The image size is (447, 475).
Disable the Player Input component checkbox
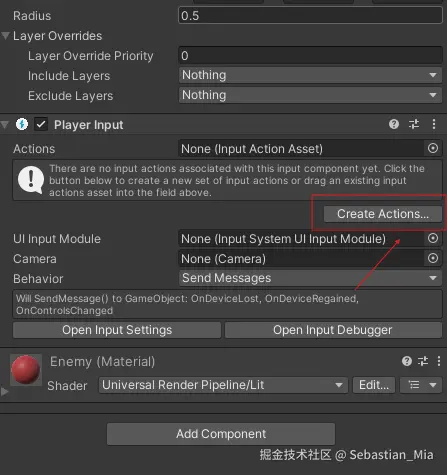[41, 124]
